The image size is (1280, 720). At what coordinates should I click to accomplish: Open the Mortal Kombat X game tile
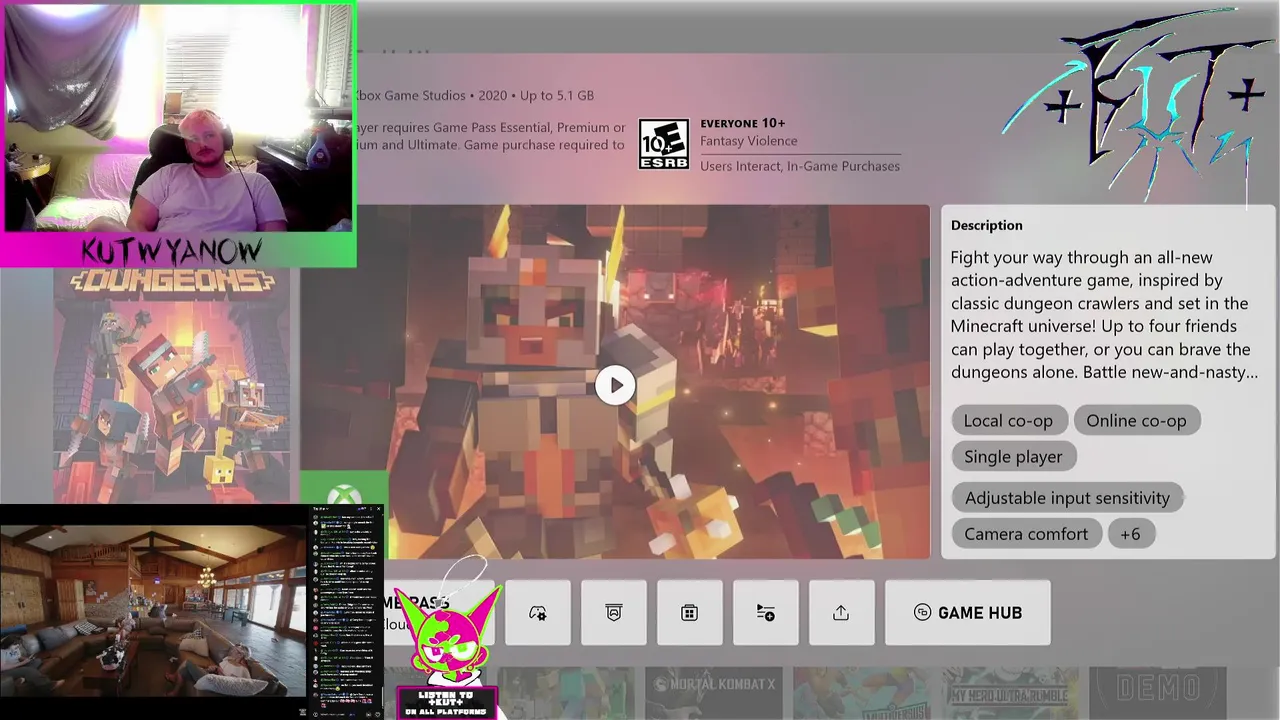click(713, 694)
